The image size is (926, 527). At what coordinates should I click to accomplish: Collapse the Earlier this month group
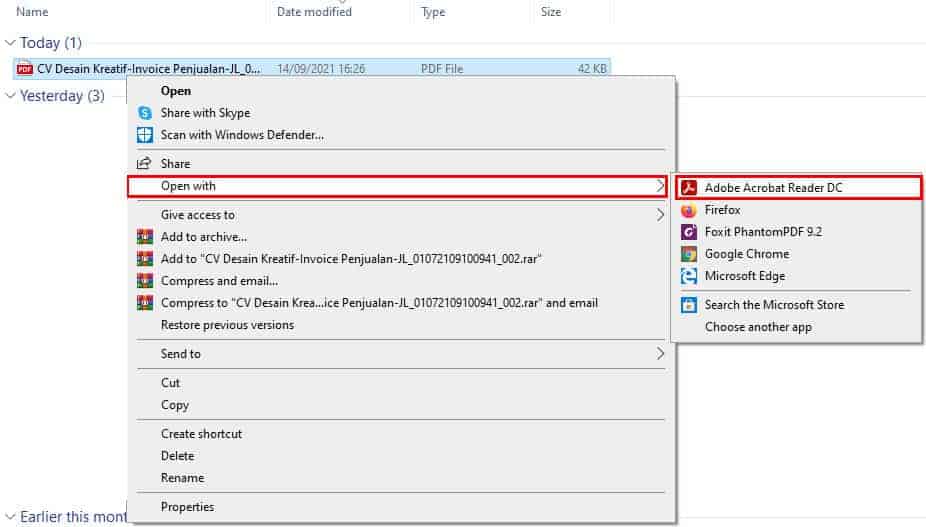[x=10, y=516]
